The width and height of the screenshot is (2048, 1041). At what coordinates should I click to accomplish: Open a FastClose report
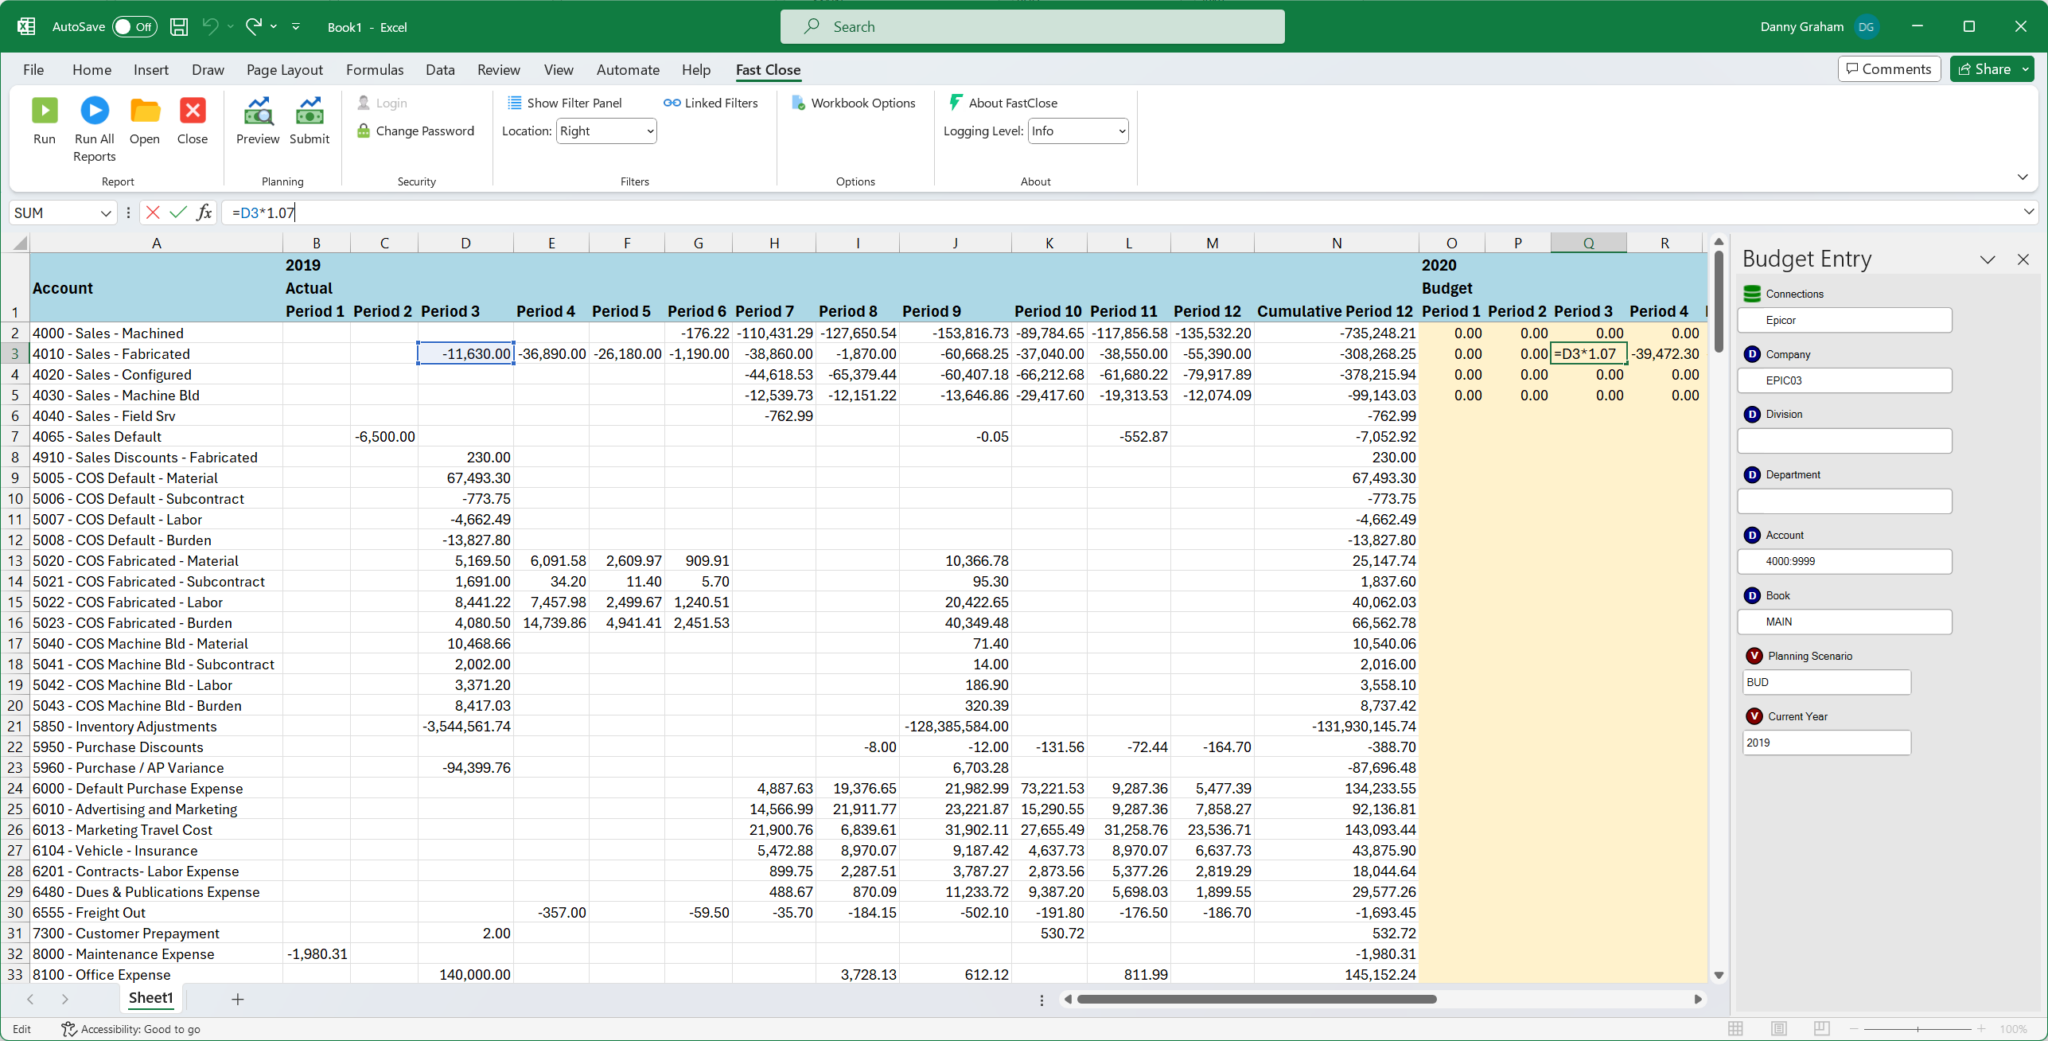pyautogui.click(x=144, y=122)
